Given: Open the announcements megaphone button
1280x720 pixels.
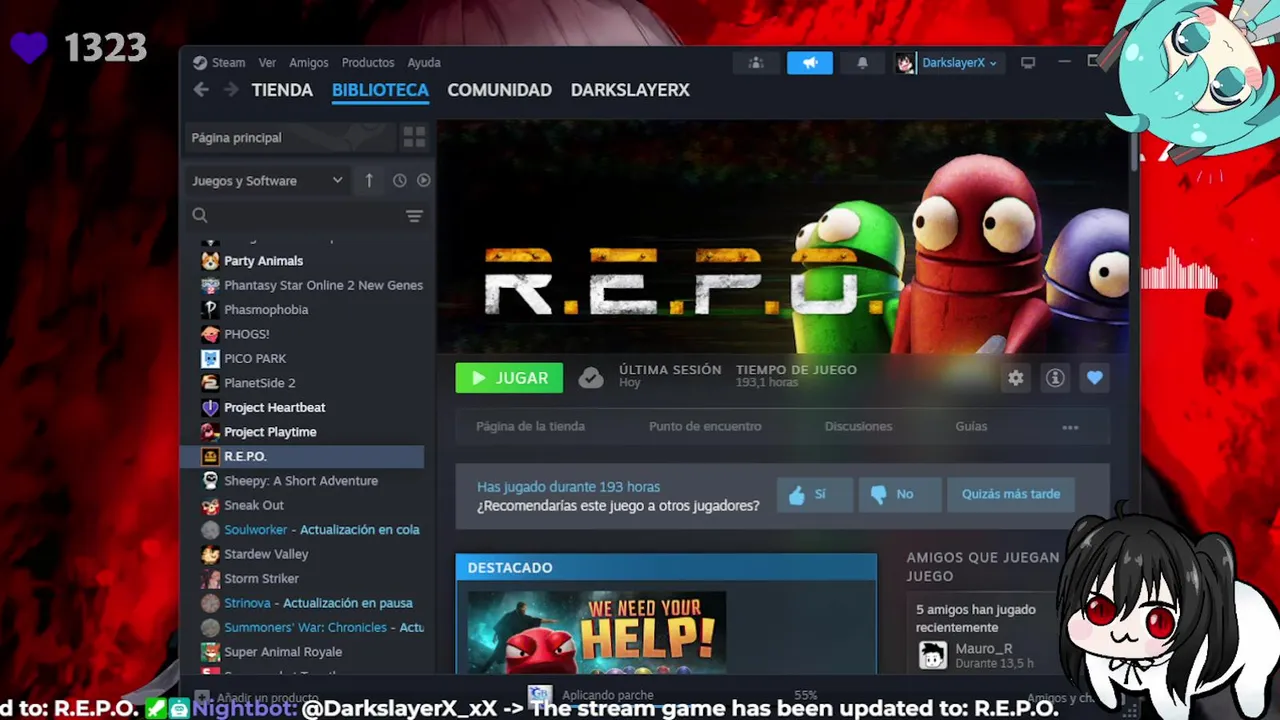Looking at the screenshot, I should [810, 63].
